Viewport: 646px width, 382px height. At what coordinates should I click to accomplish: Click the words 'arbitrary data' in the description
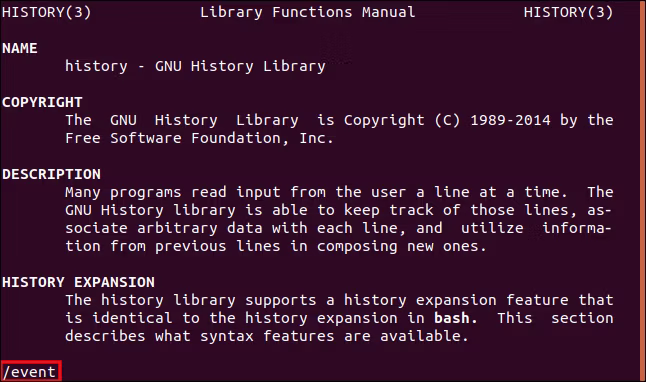[200, 228]
